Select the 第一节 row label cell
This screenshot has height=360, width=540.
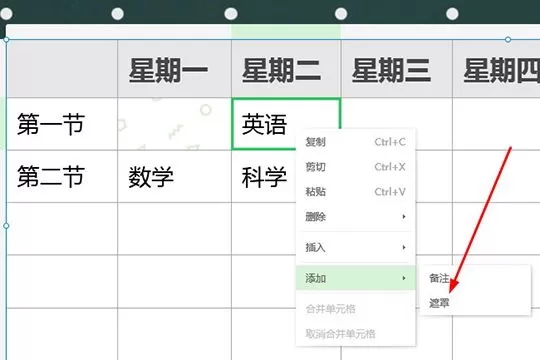(62, 124)
